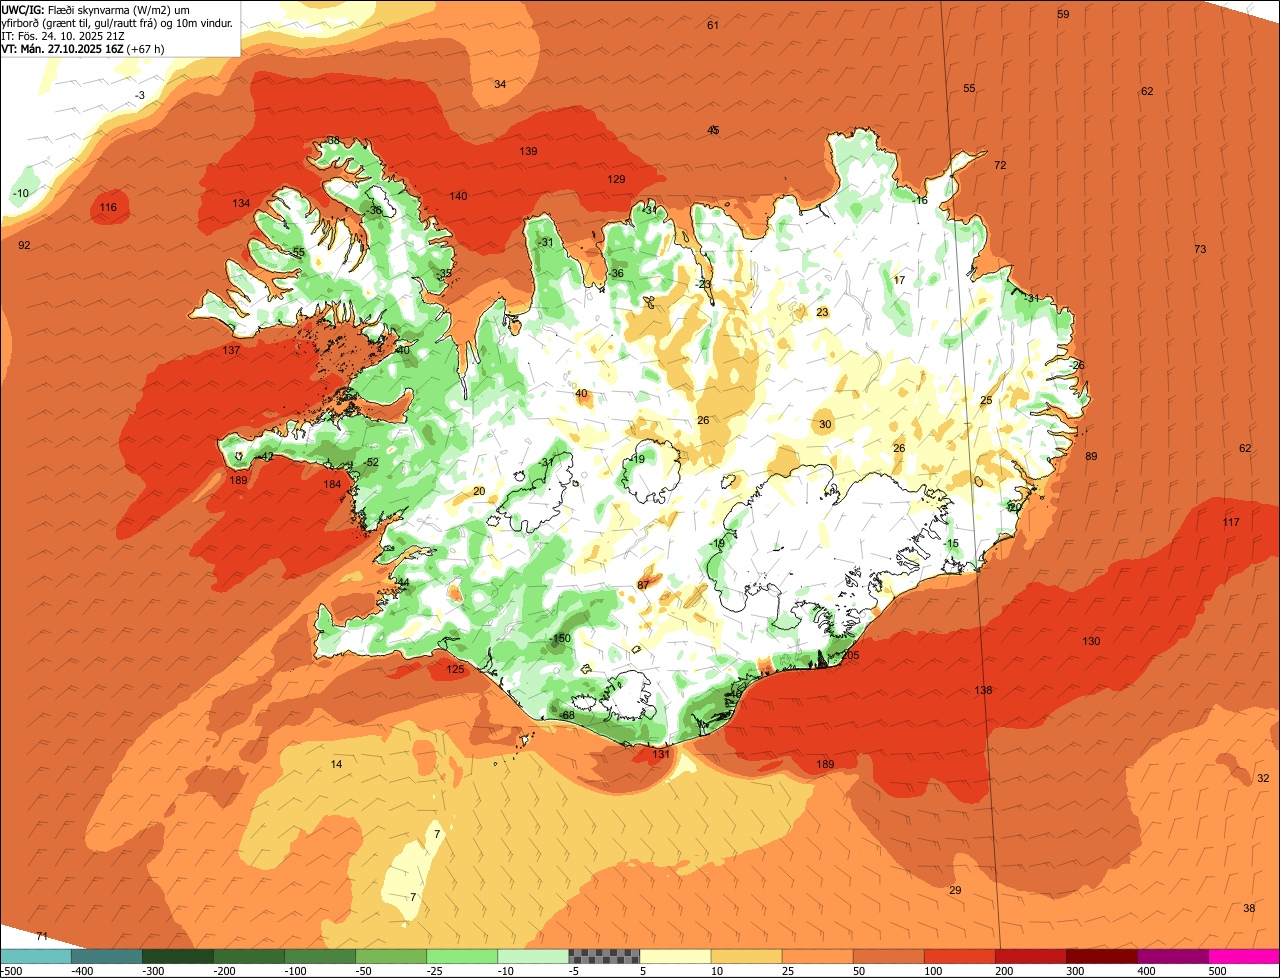The height and width of the screenshot is (978, 1280).
Task: Click the light teal -500 to -400 legend swatch
Action: click(35, 956)
